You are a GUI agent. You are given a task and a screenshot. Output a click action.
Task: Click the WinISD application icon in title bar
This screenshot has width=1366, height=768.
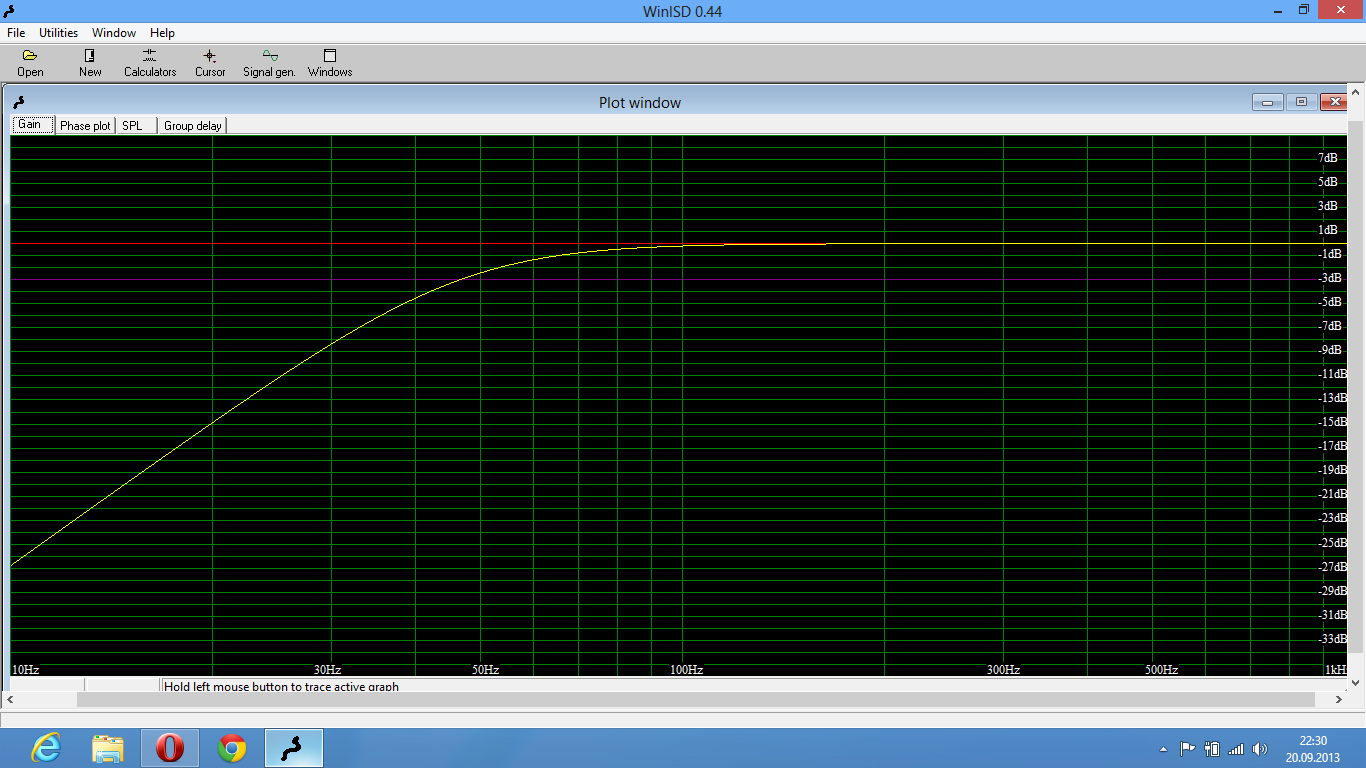(x=10, y=11)
